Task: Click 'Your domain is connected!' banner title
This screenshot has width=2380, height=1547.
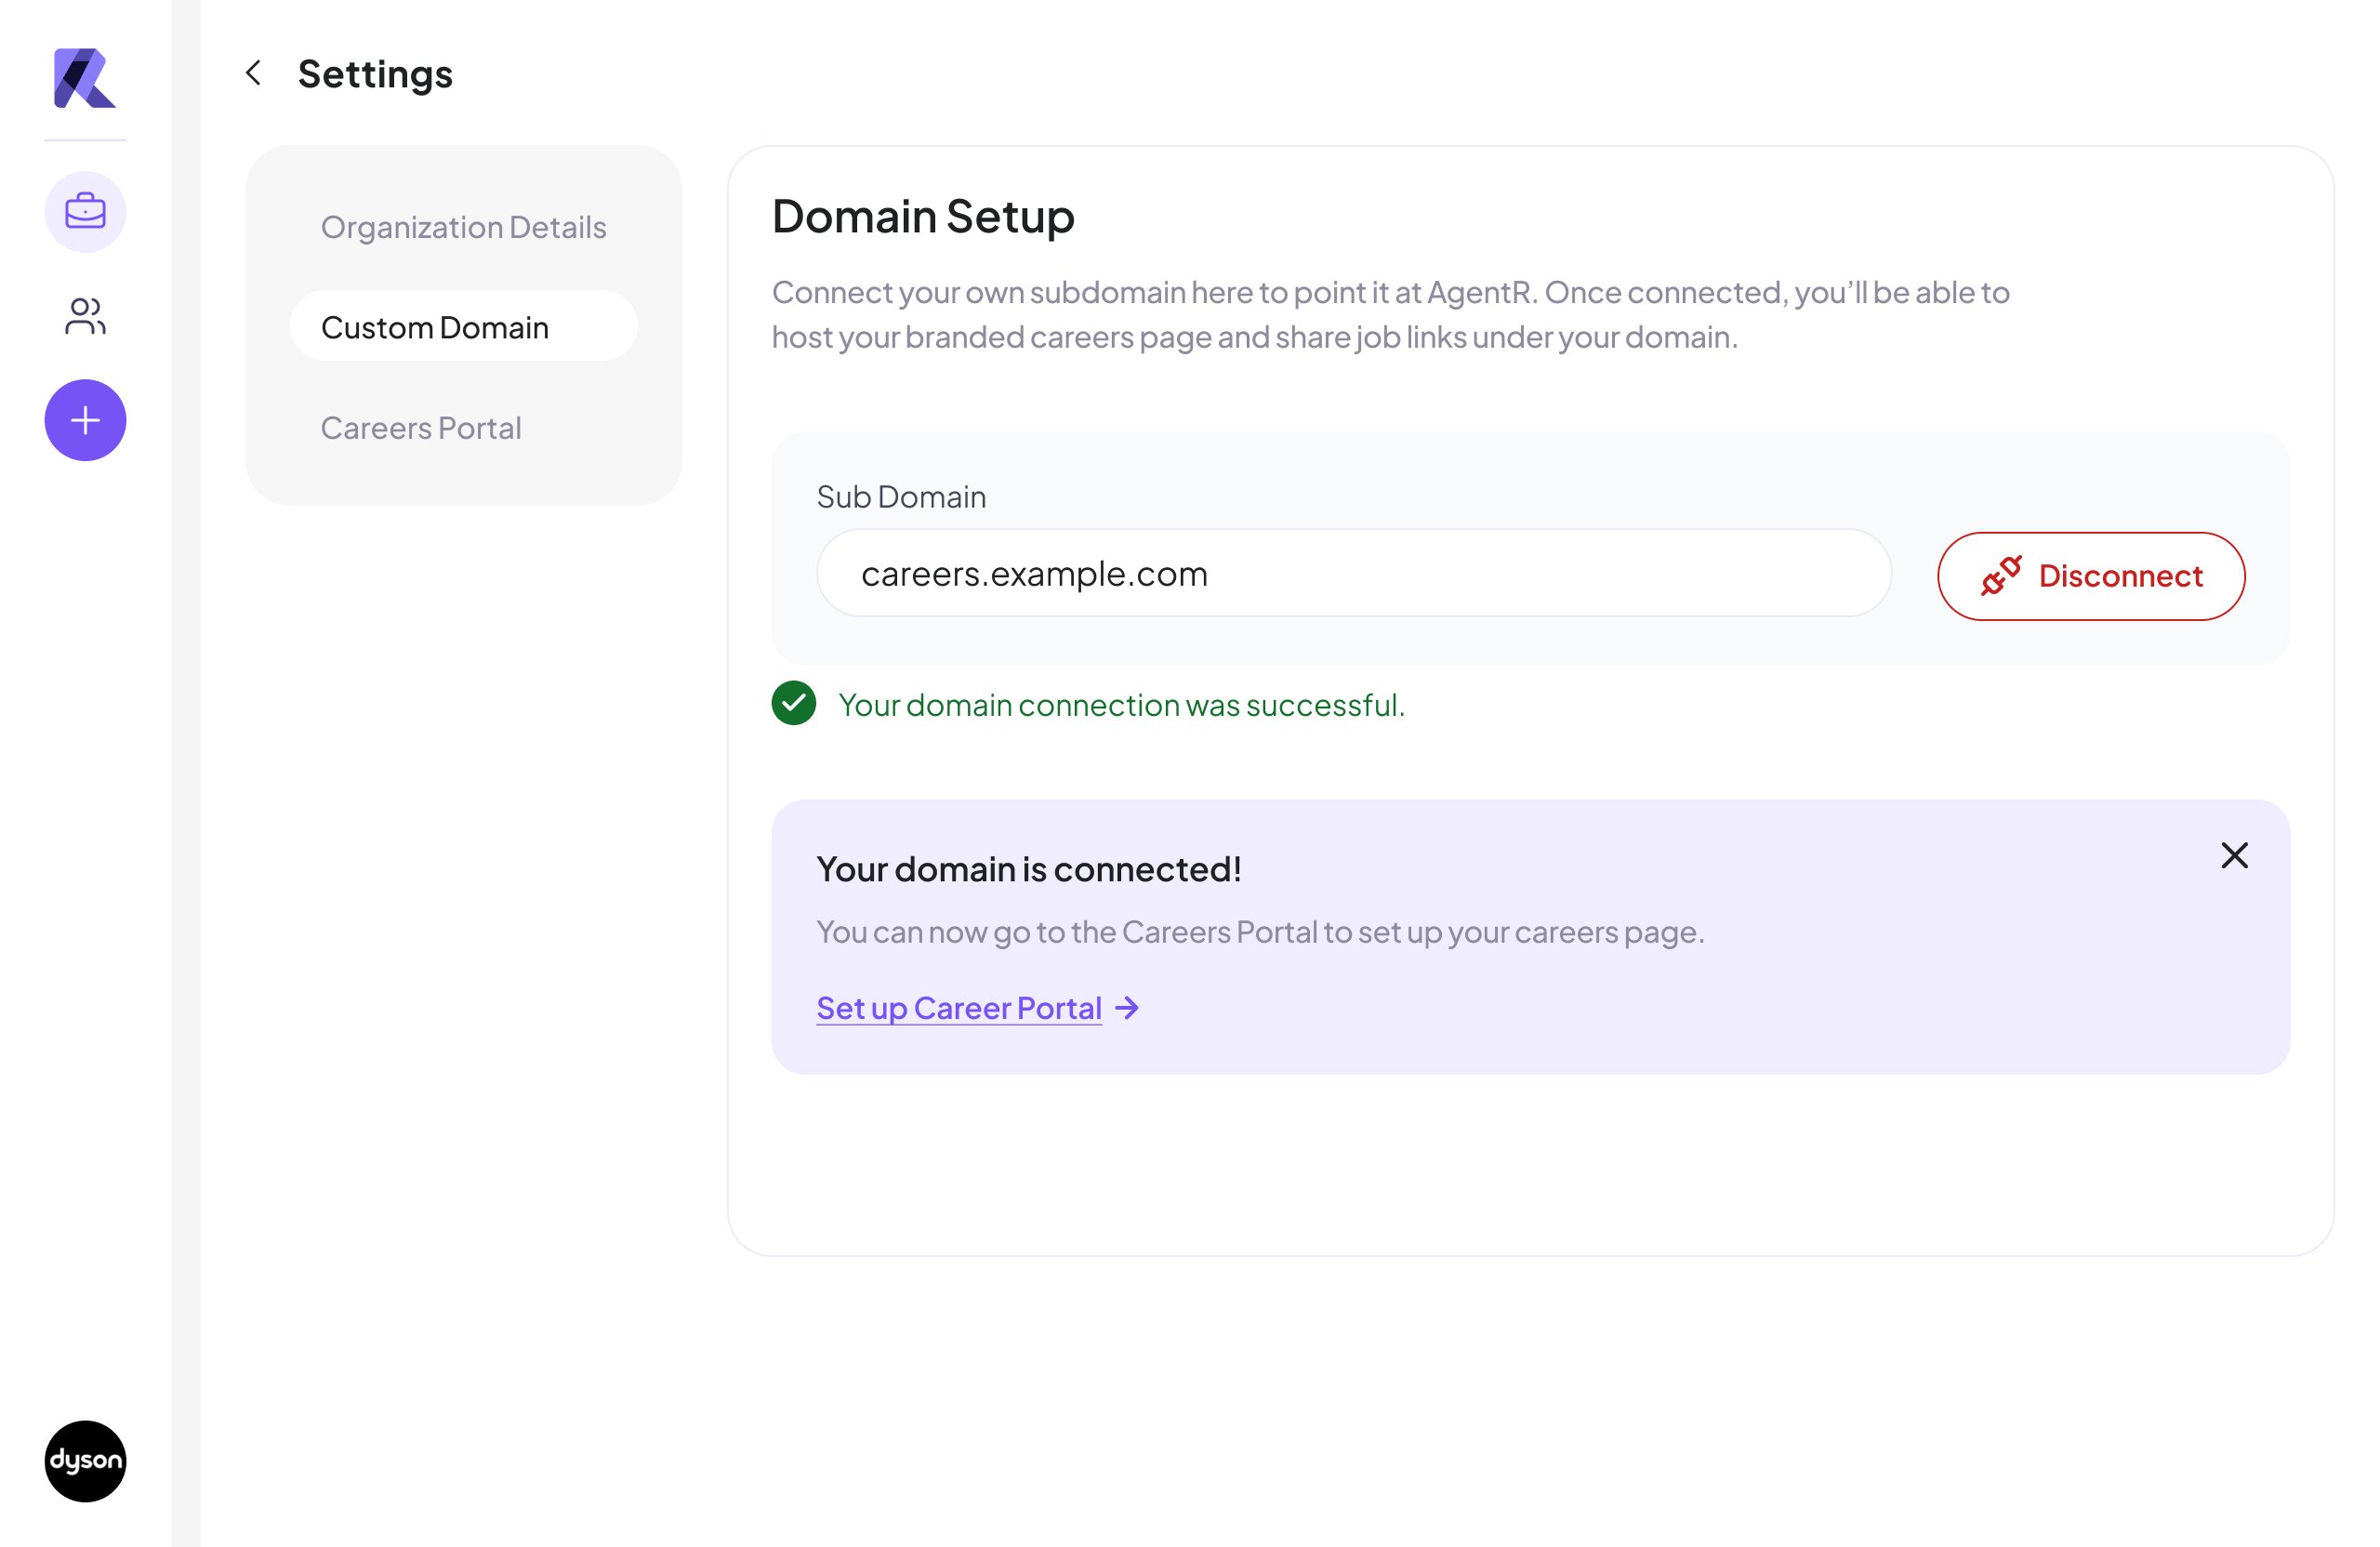Action: pos(1029,869)
